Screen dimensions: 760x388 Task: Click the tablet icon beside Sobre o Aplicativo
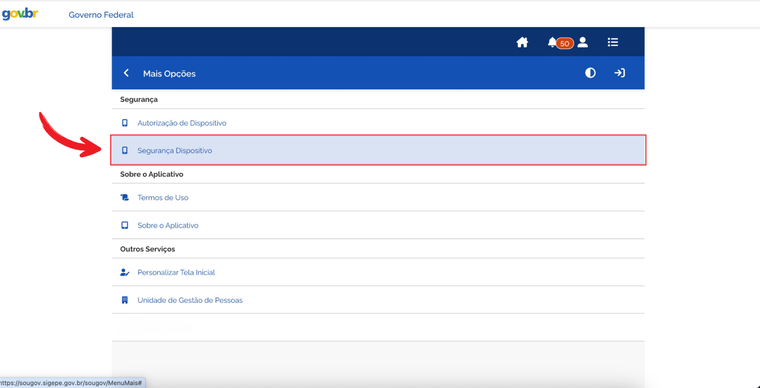click(x=125, y=225)
